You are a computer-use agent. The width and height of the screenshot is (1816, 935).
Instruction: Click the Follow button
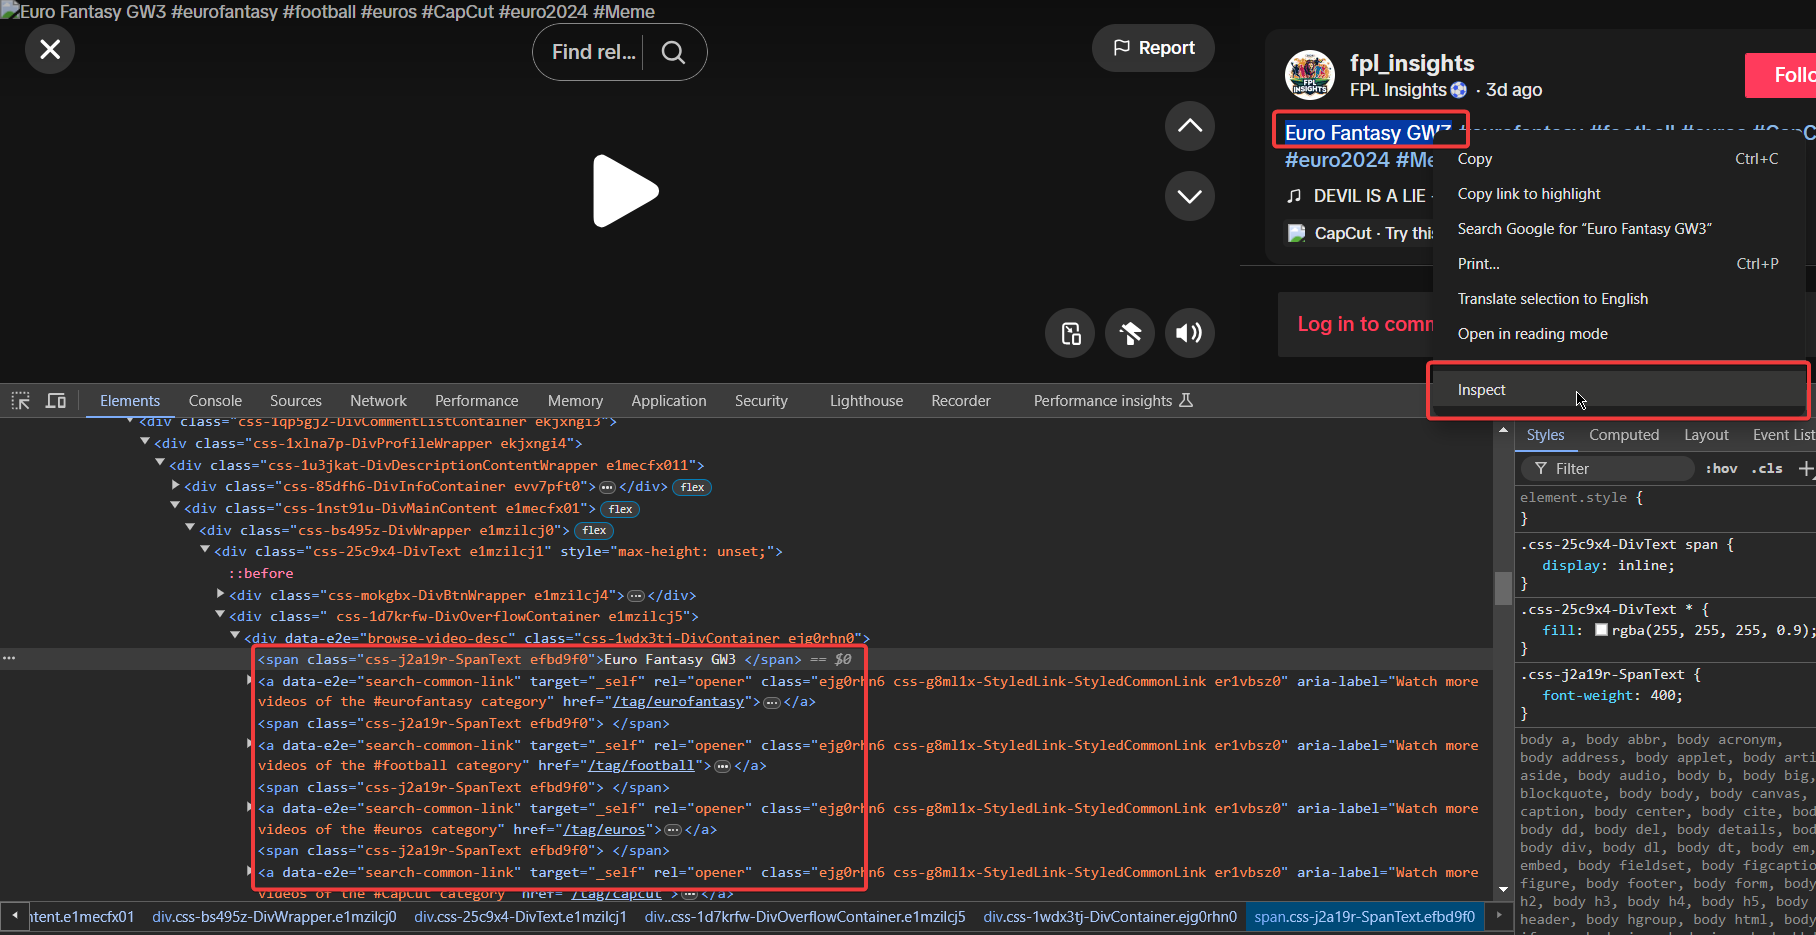pos(1790,75)
